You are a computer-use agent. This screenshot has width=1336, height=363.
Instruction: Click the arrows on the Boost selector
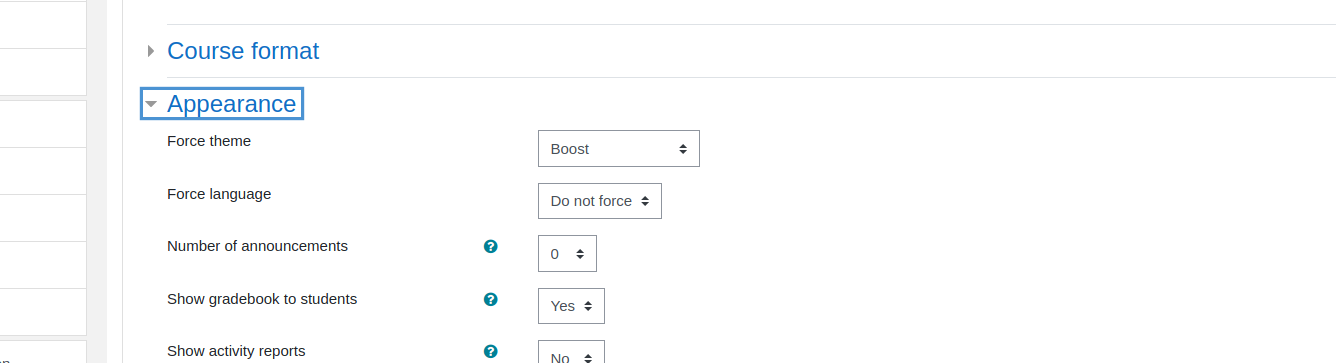click(x=683, y=149)
